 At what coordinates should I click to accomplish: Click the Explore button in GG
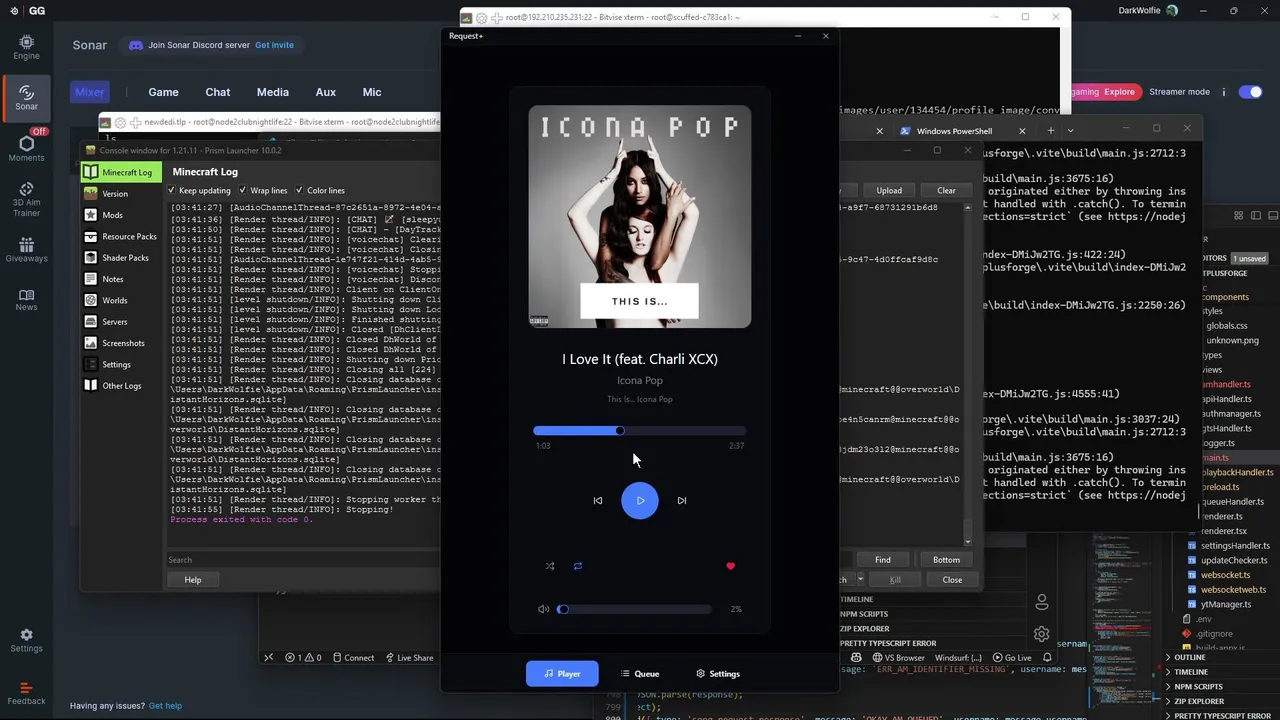coord(1119,92)
